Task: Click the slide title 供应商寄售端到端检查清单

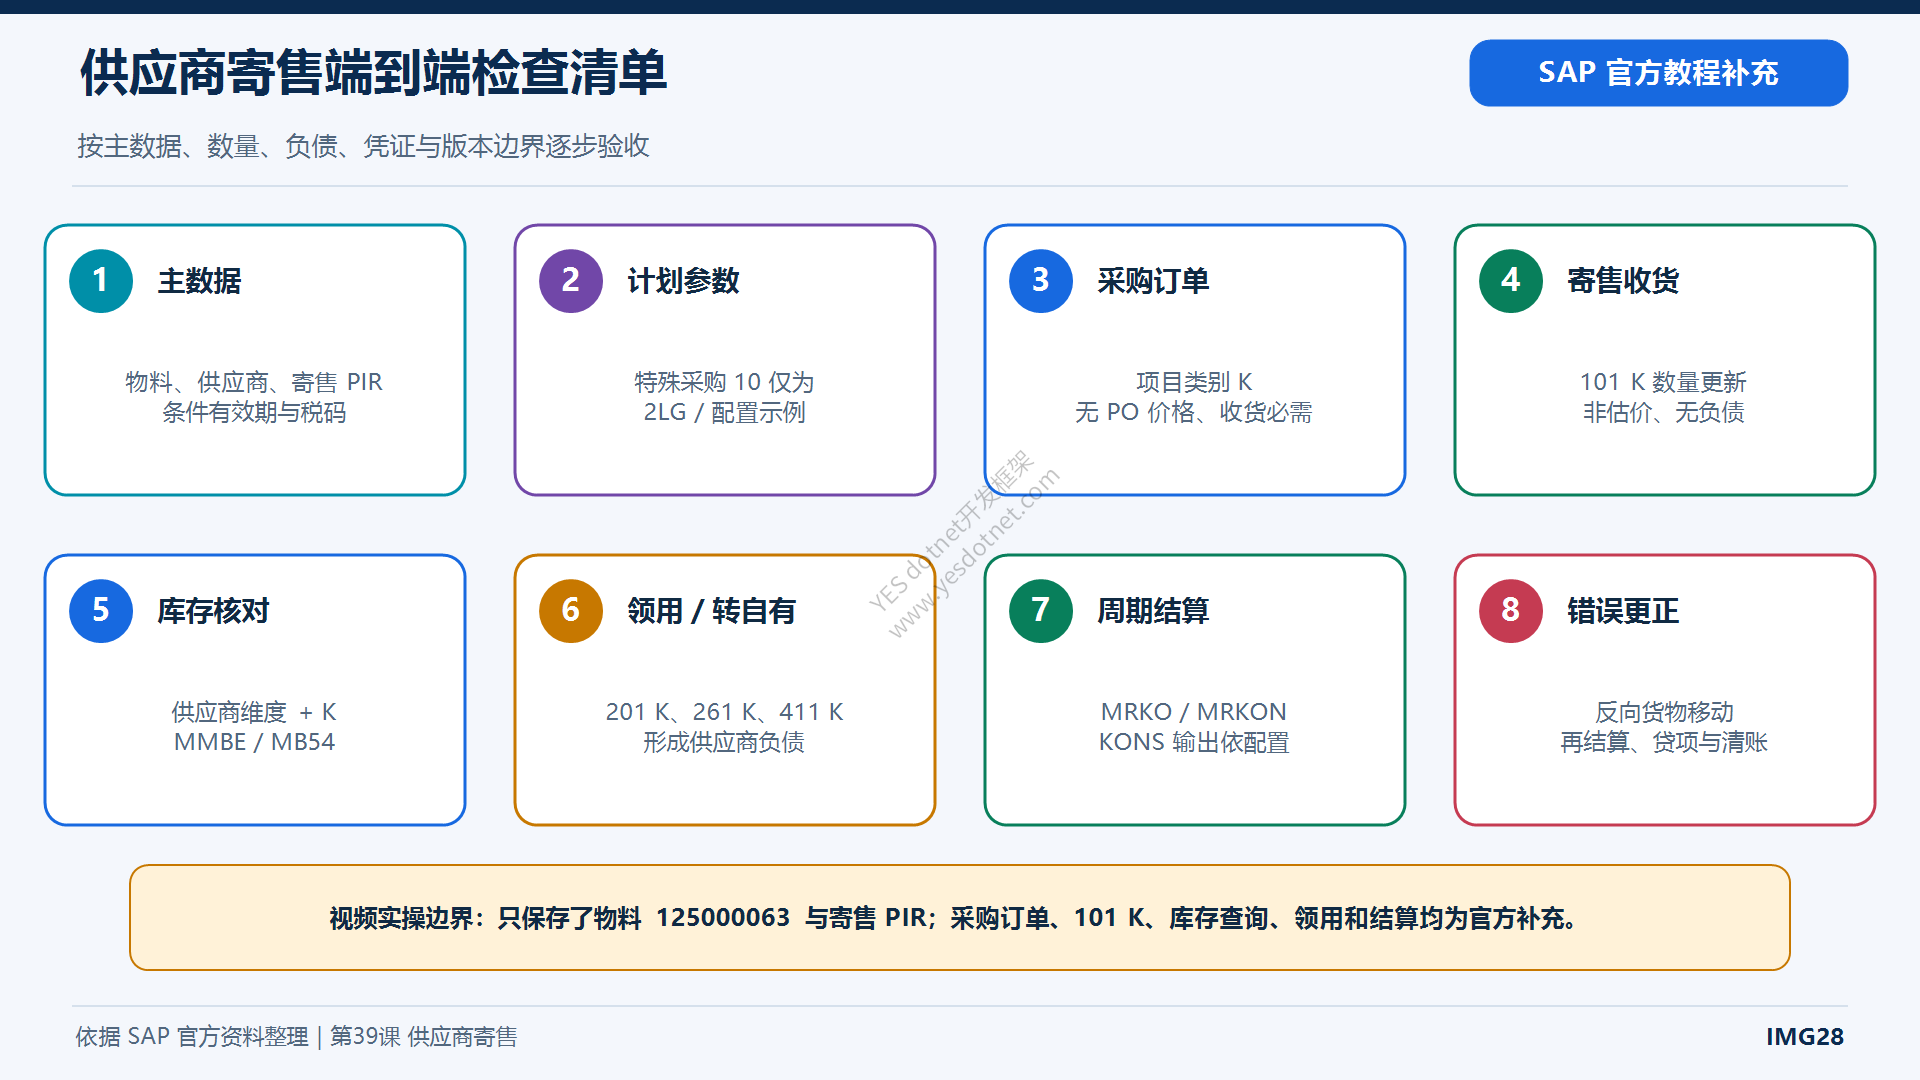Action: tap(373, 73)
